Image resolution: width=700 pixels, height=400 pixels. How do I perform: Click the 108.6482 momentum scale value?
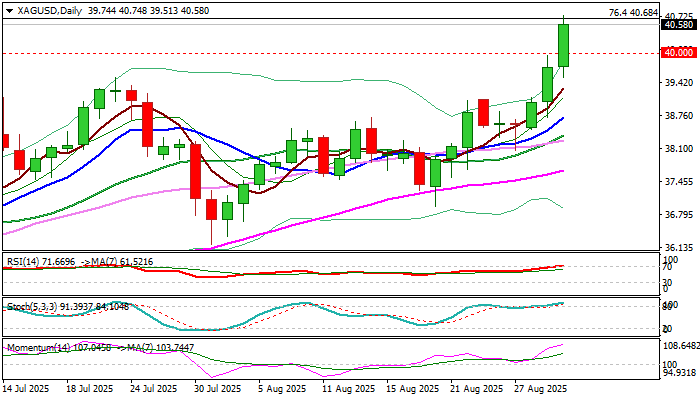coord(680,346)
